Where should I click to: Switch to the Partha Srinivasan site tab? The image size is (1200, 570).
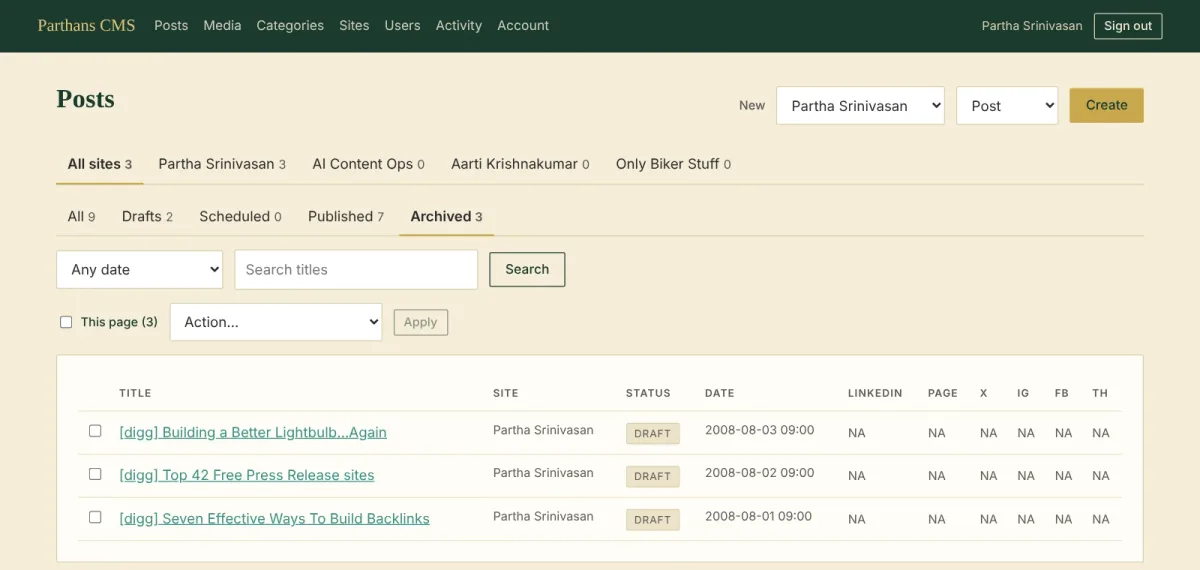click(222, 164)
